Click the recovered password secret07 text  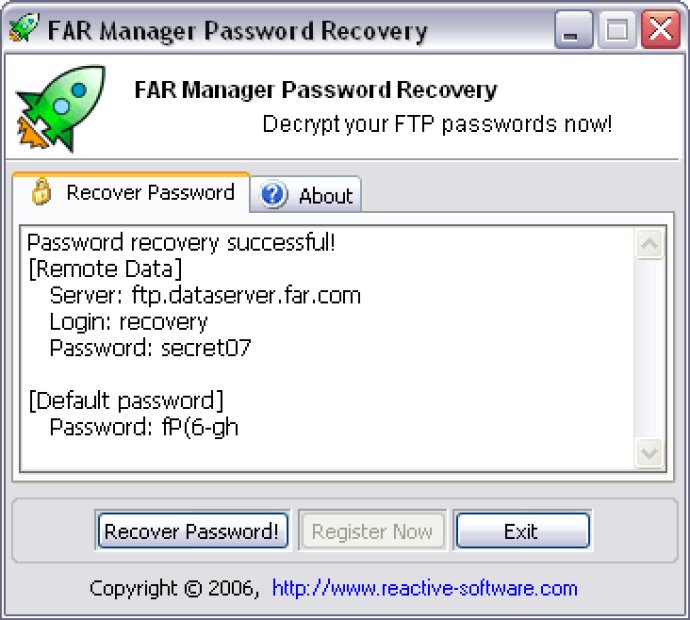click(x=206, y=348)
